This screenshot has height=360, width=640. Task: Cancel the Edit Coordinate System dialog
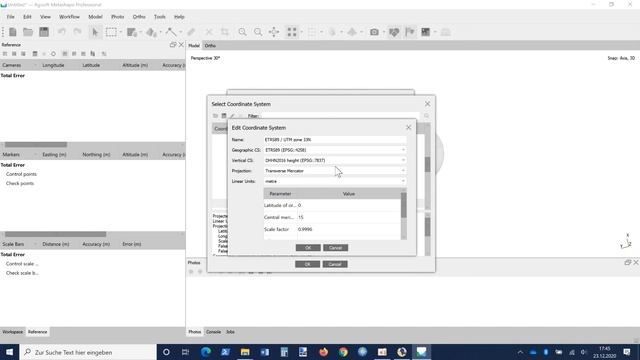(336, 248)
